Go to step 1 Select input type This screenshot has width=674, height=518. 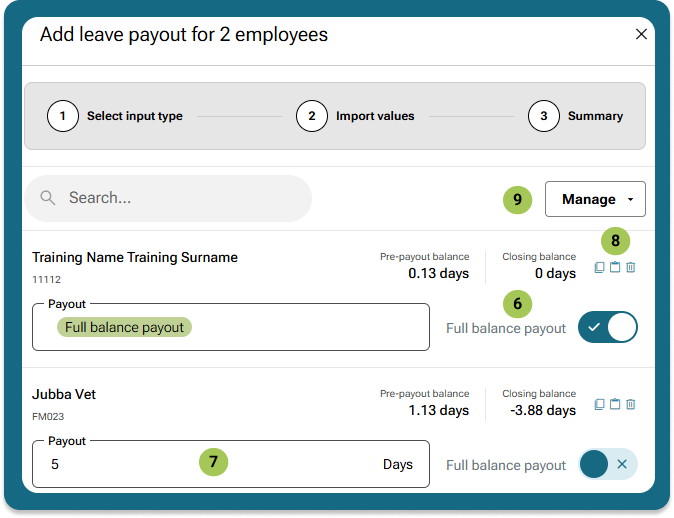click(63, 116)
